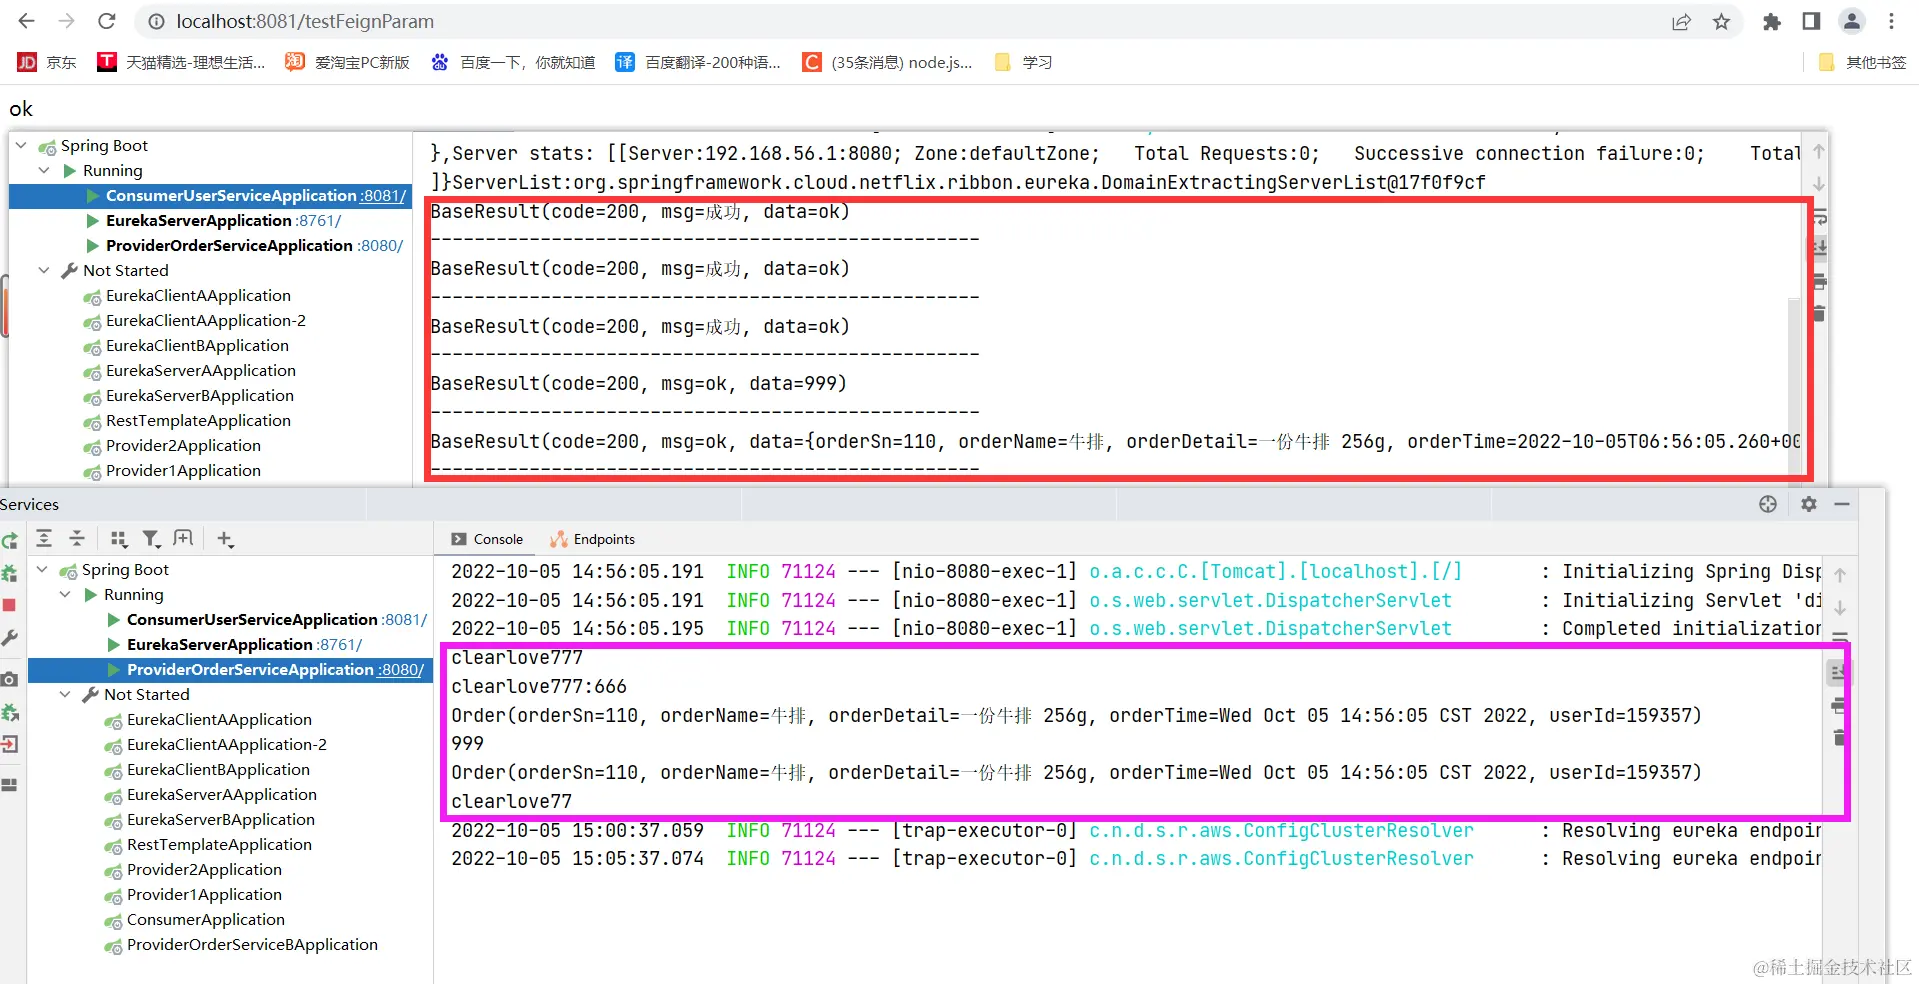Image resolution: width=1919 pixels, height=984 pixels.
Task: Open the 百度翻译 bookmark
Action: (698, 62)
